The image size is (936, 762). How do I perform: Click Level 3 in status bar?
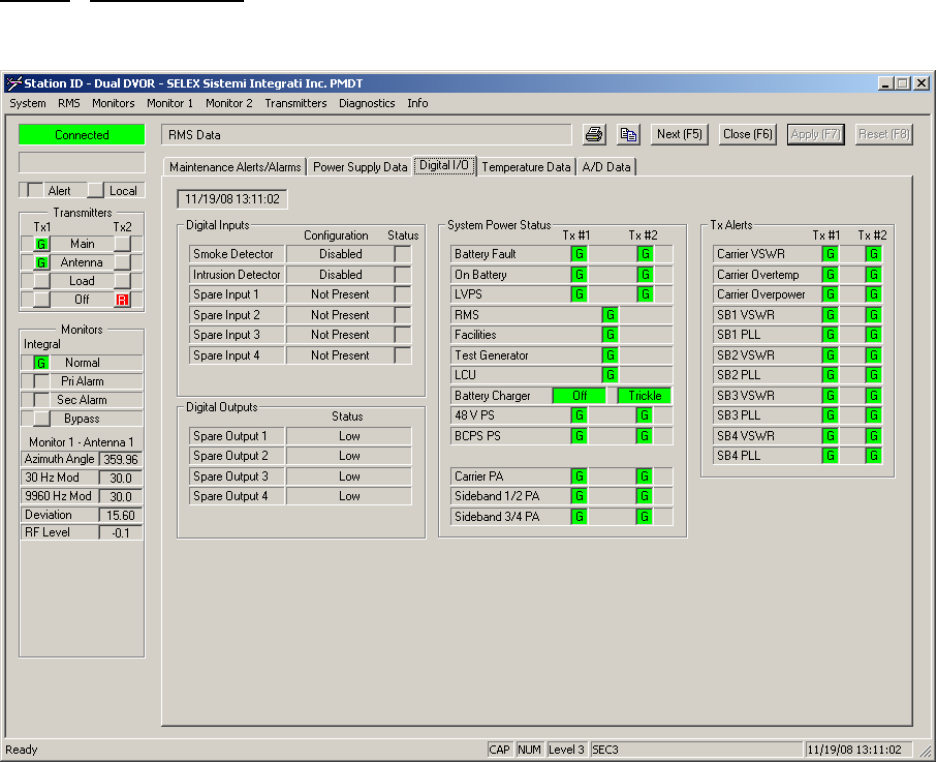coord(566,749)
